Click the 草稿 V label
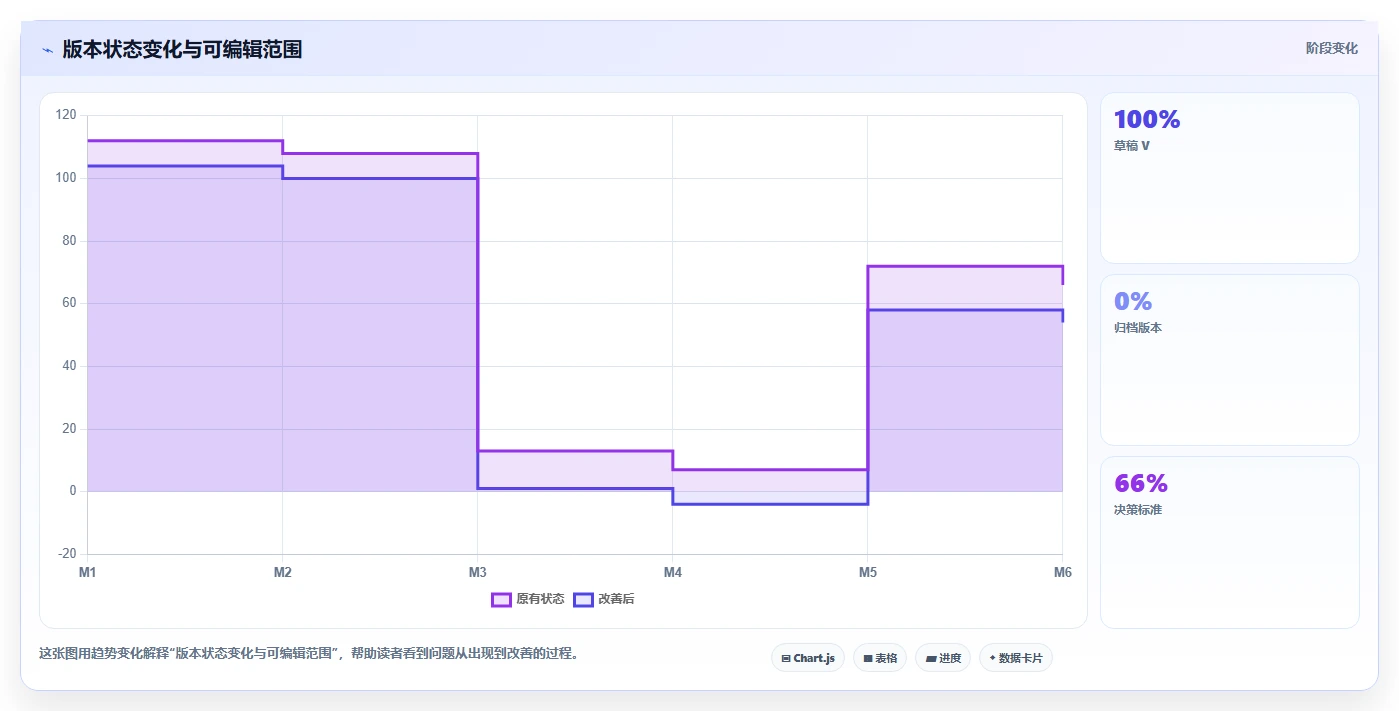The image size is (1399, 711). (1132, 146)
